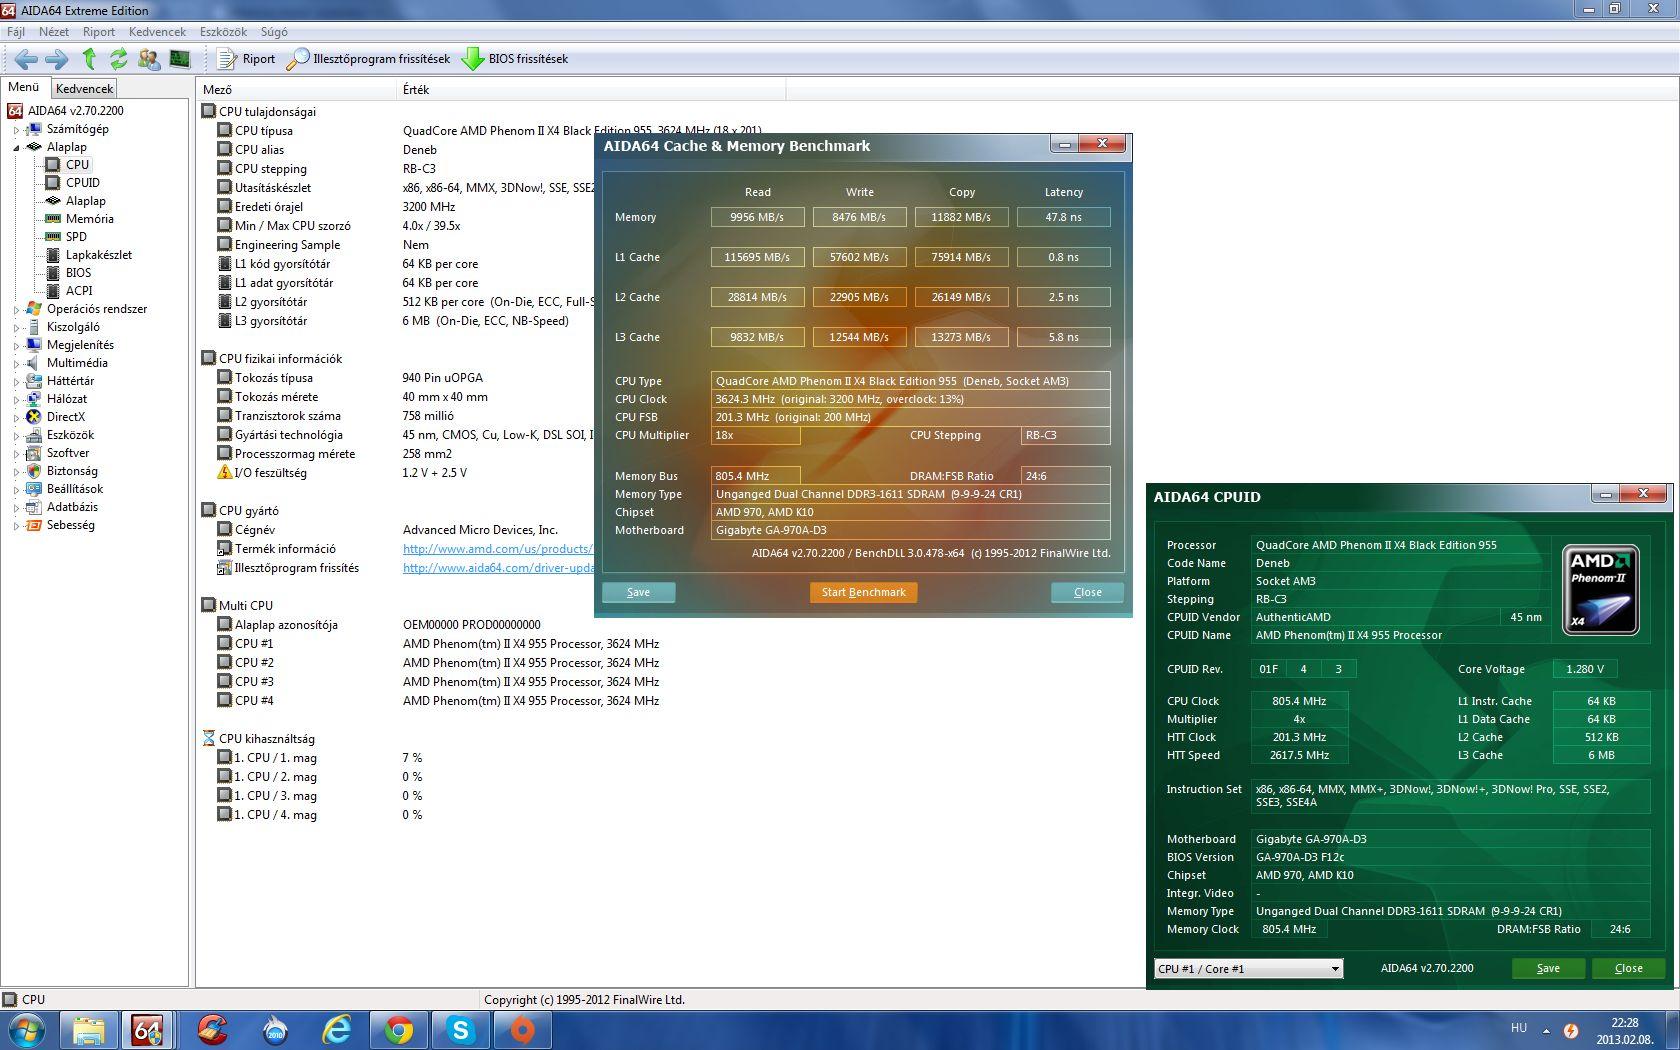The image size is (1680, 1050).
Task: Click the green up-level arrow icon
Action: (89, 59)
